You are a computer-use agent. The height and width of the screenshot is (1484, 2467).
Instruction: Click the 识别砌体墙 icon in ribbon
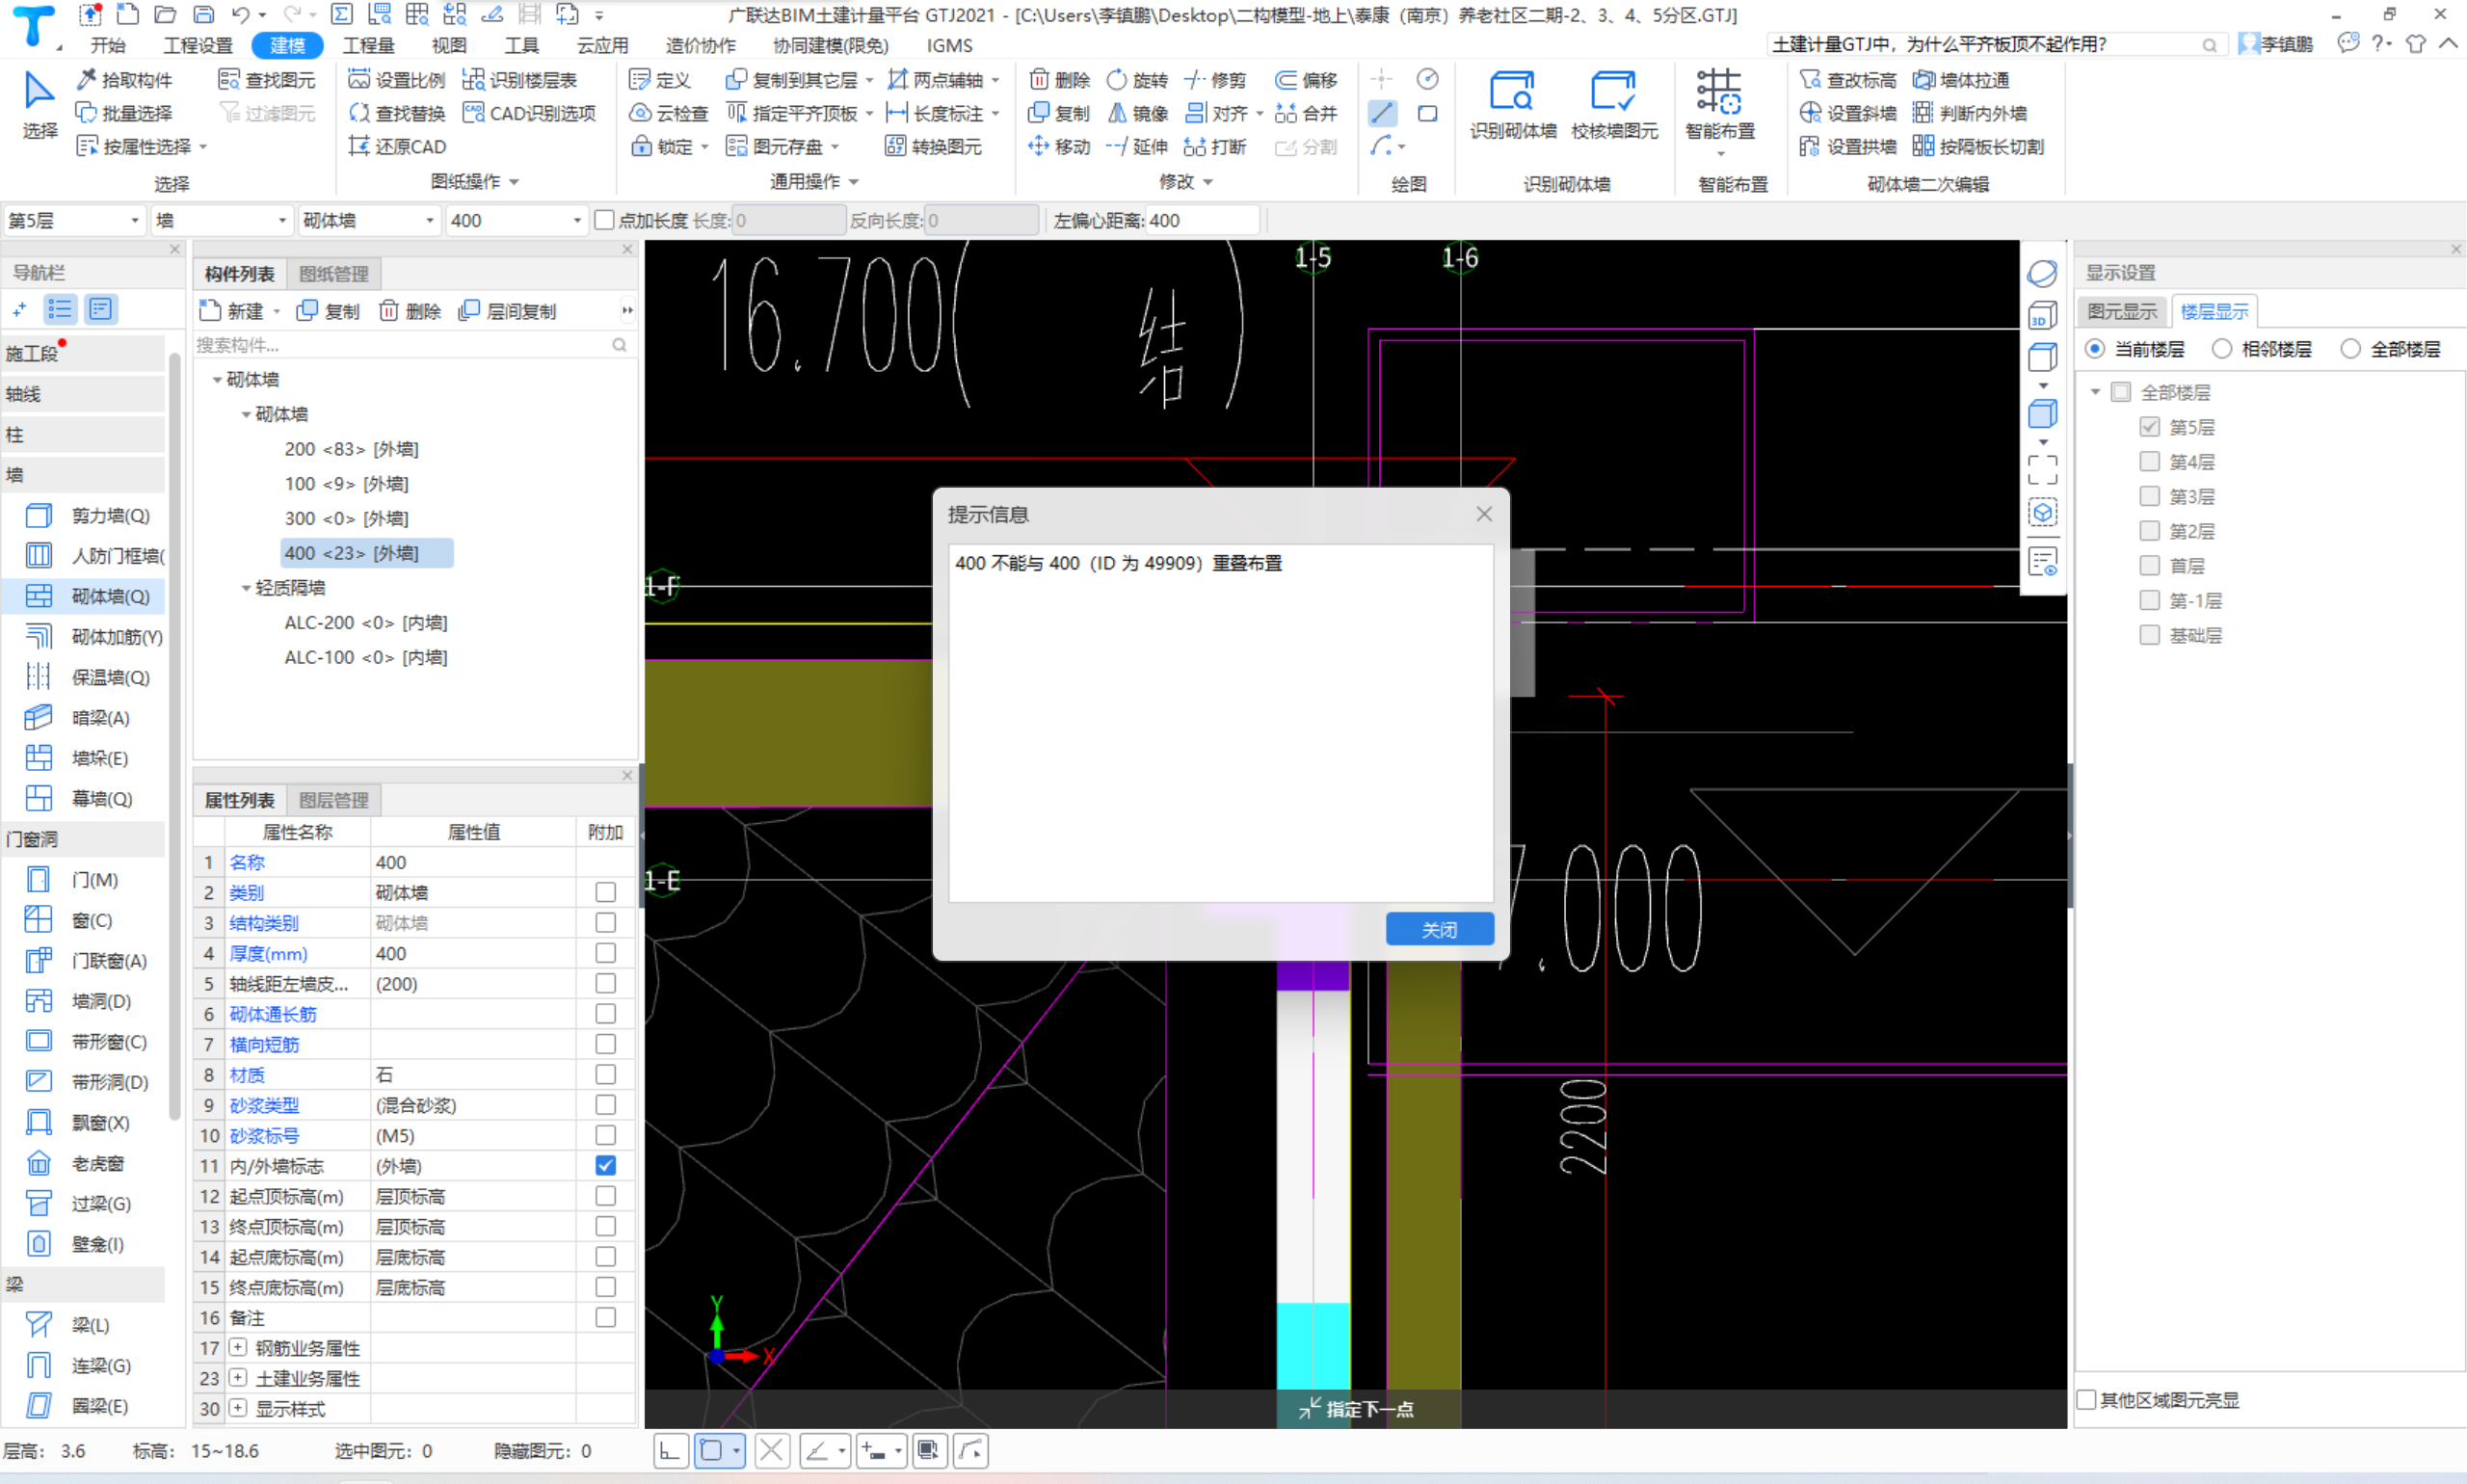click(1512, 104)
